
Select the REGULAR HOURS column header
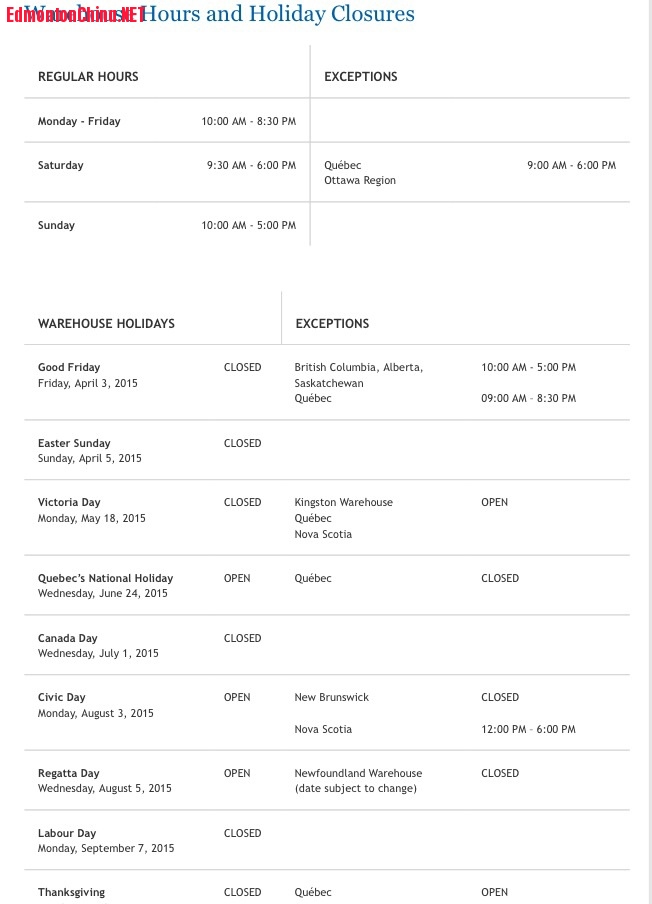(x=88, y=77)
